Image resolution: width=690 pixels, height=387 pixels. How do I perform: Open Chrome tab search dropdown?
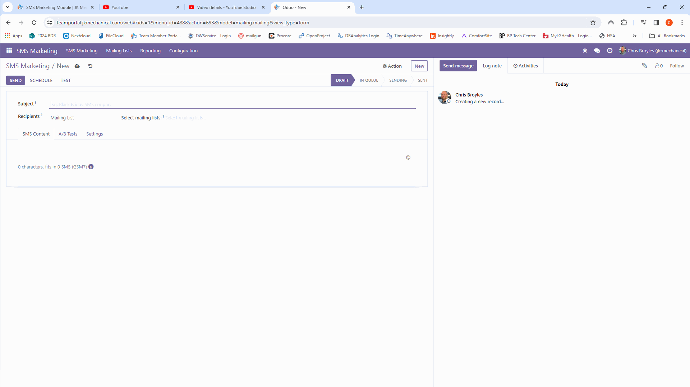(x=7, y=7)
